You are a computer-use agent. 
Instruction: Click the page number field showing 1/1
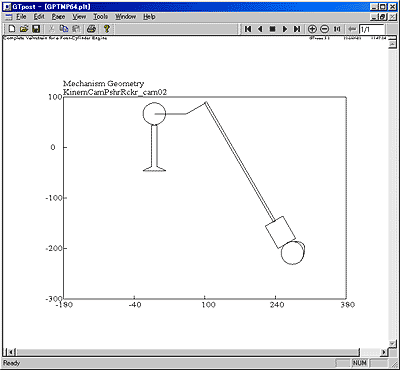[x=372, y=29]
